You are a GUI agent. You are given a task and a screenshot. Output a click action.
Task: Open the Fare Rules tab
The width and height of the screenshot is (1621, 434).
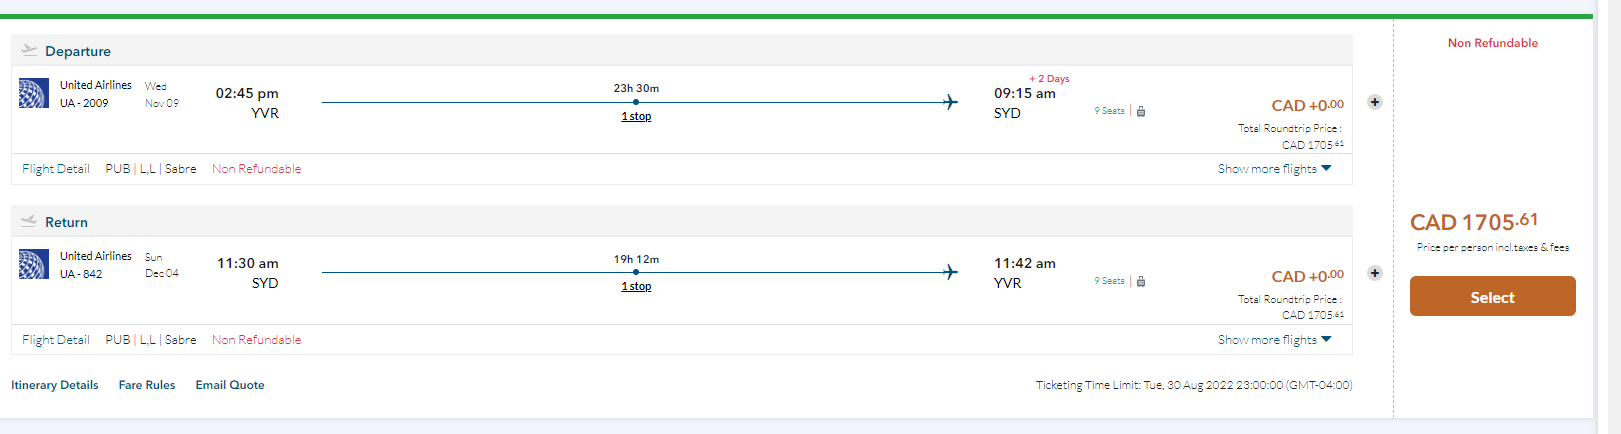(x=147, y=385)
